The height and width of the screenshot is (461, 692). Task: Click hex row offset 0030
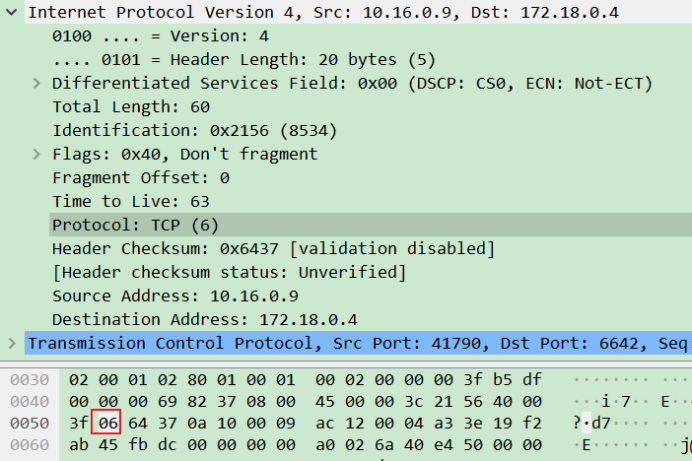27,380
